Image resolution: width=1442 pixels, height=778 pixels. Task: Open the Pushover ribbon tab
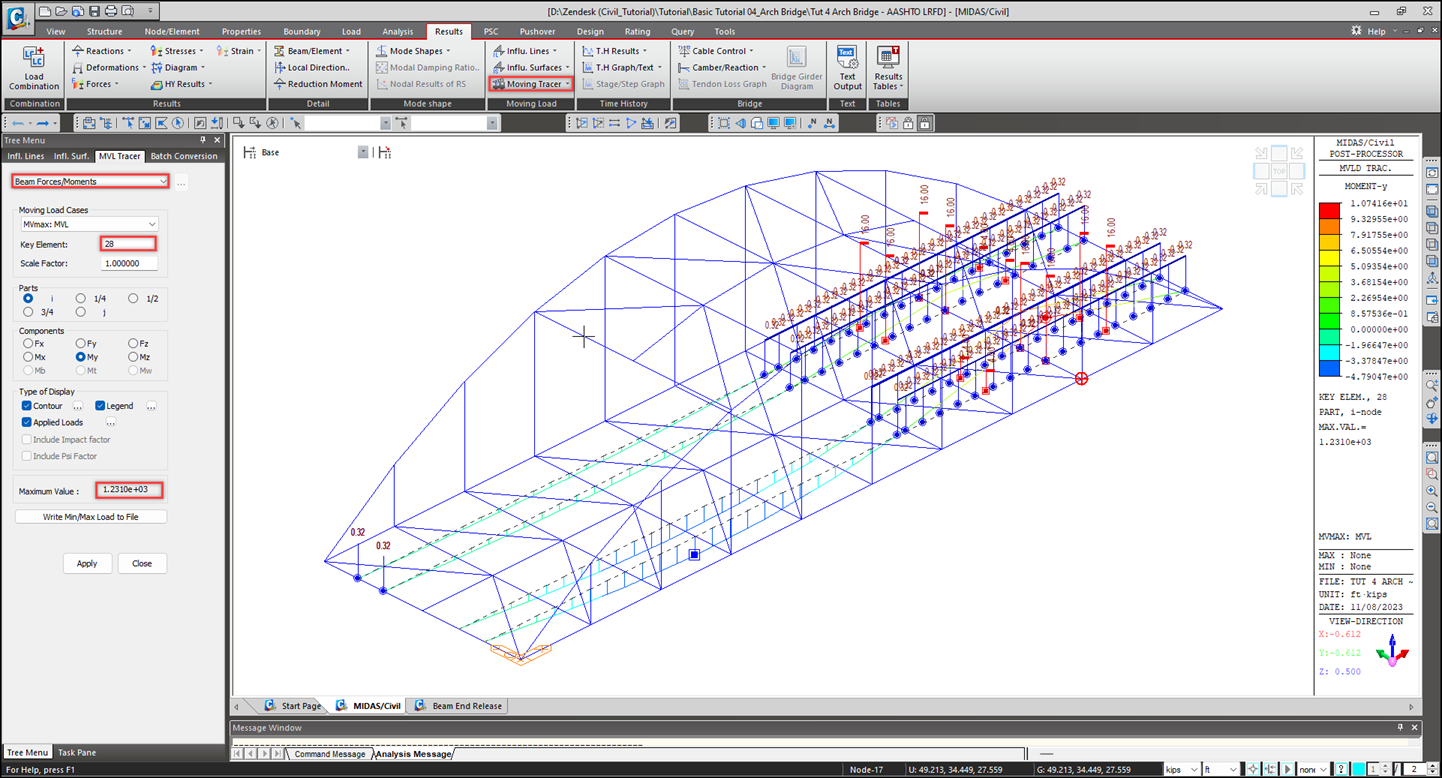click(x=537, y=32)
